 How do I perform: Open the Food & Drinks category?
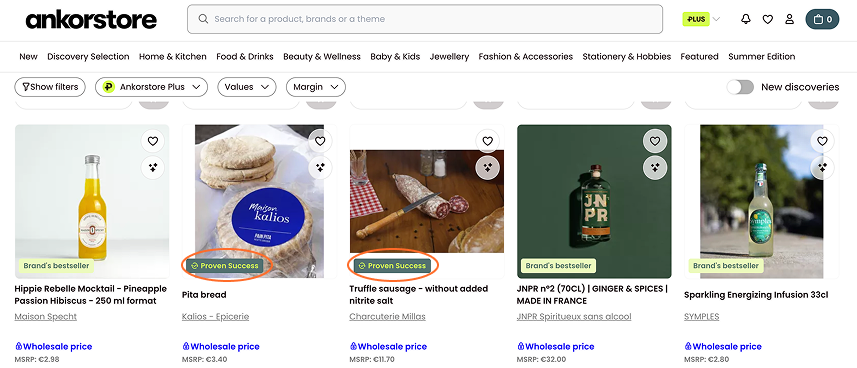(x=245, y=56)
